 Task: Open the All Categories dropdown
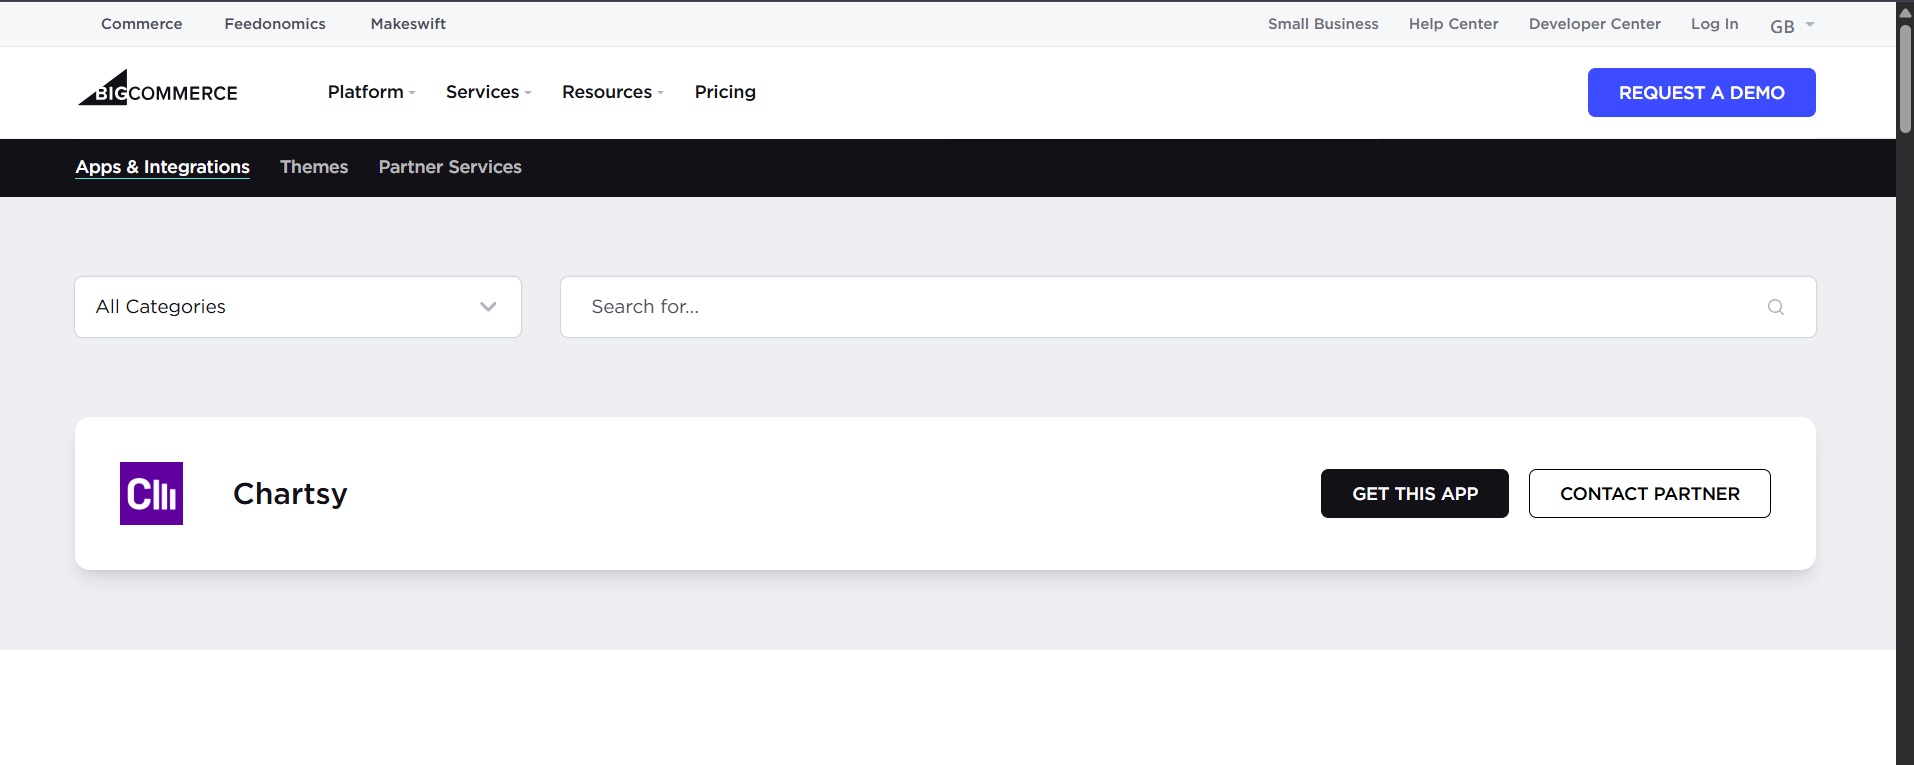[x=298, y=307]
